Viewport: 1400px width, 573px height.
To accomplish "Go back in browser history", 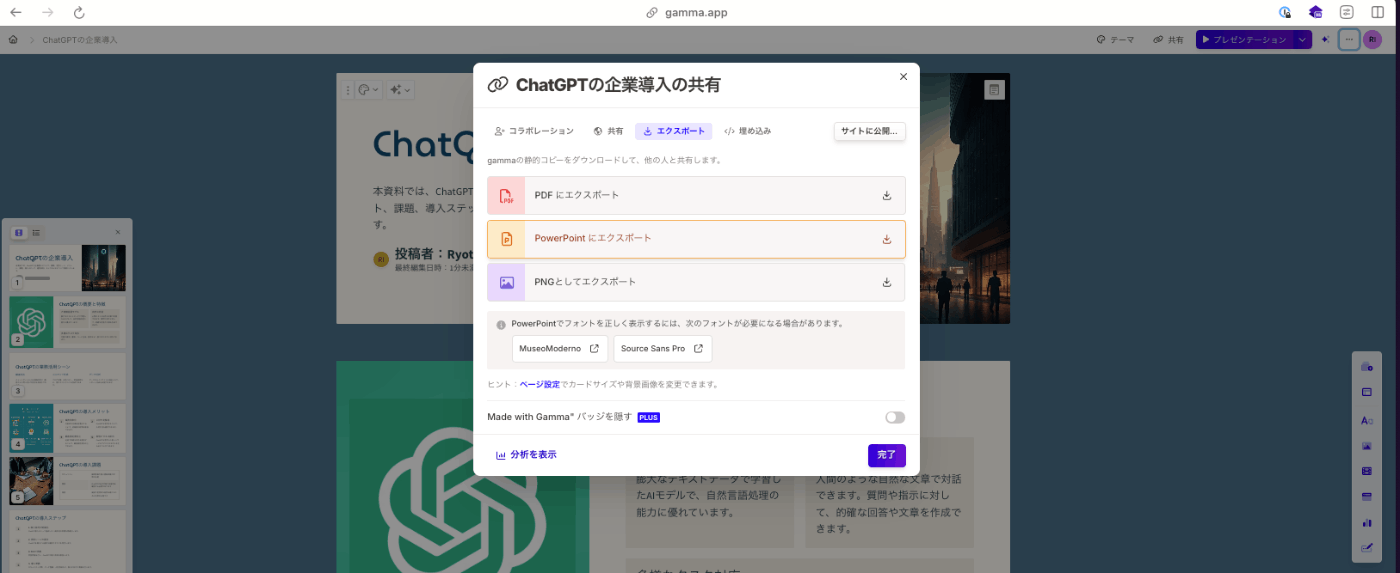I will [x=15, y=12].
